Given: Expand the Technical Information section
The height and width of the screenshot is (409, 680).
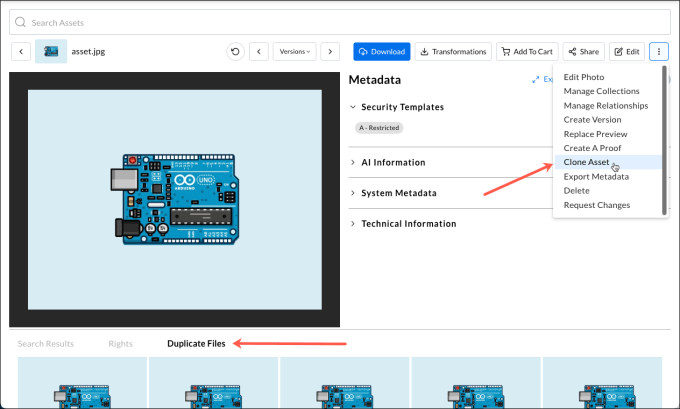Looking at the screenshot, I should click(353, 224).
